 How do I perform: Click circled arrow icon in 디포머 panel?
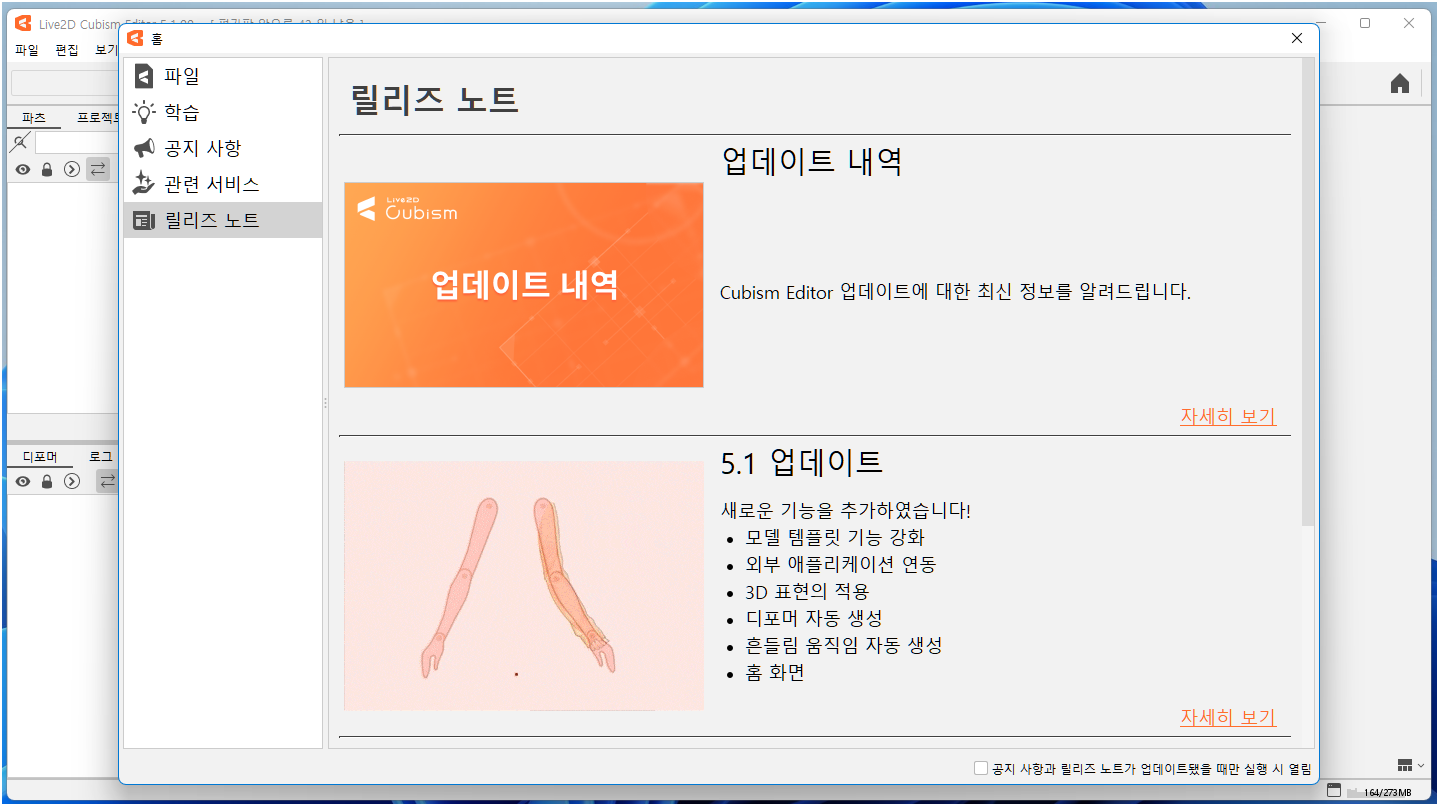point(71,481)
